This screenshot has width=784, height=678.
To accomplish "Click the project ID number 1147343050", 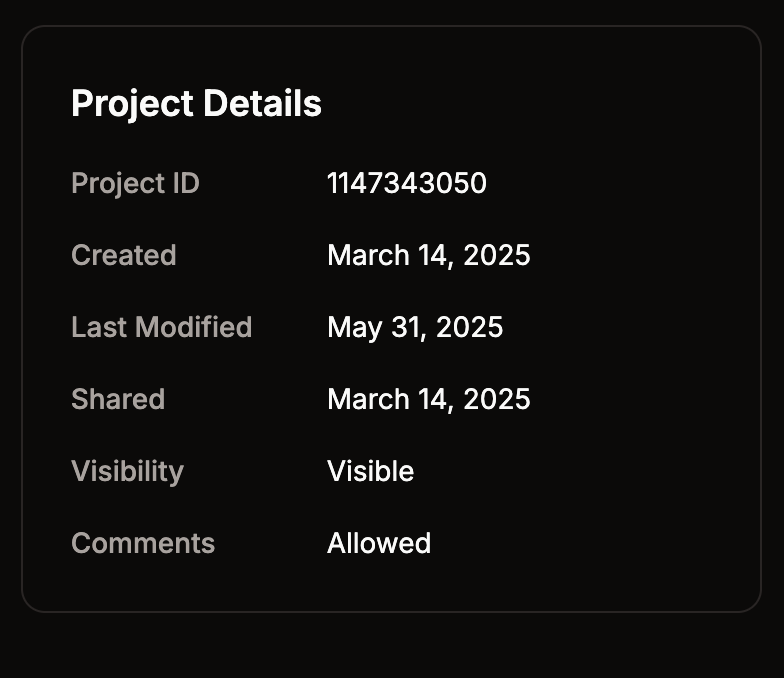I will click(x=406, y=183).
